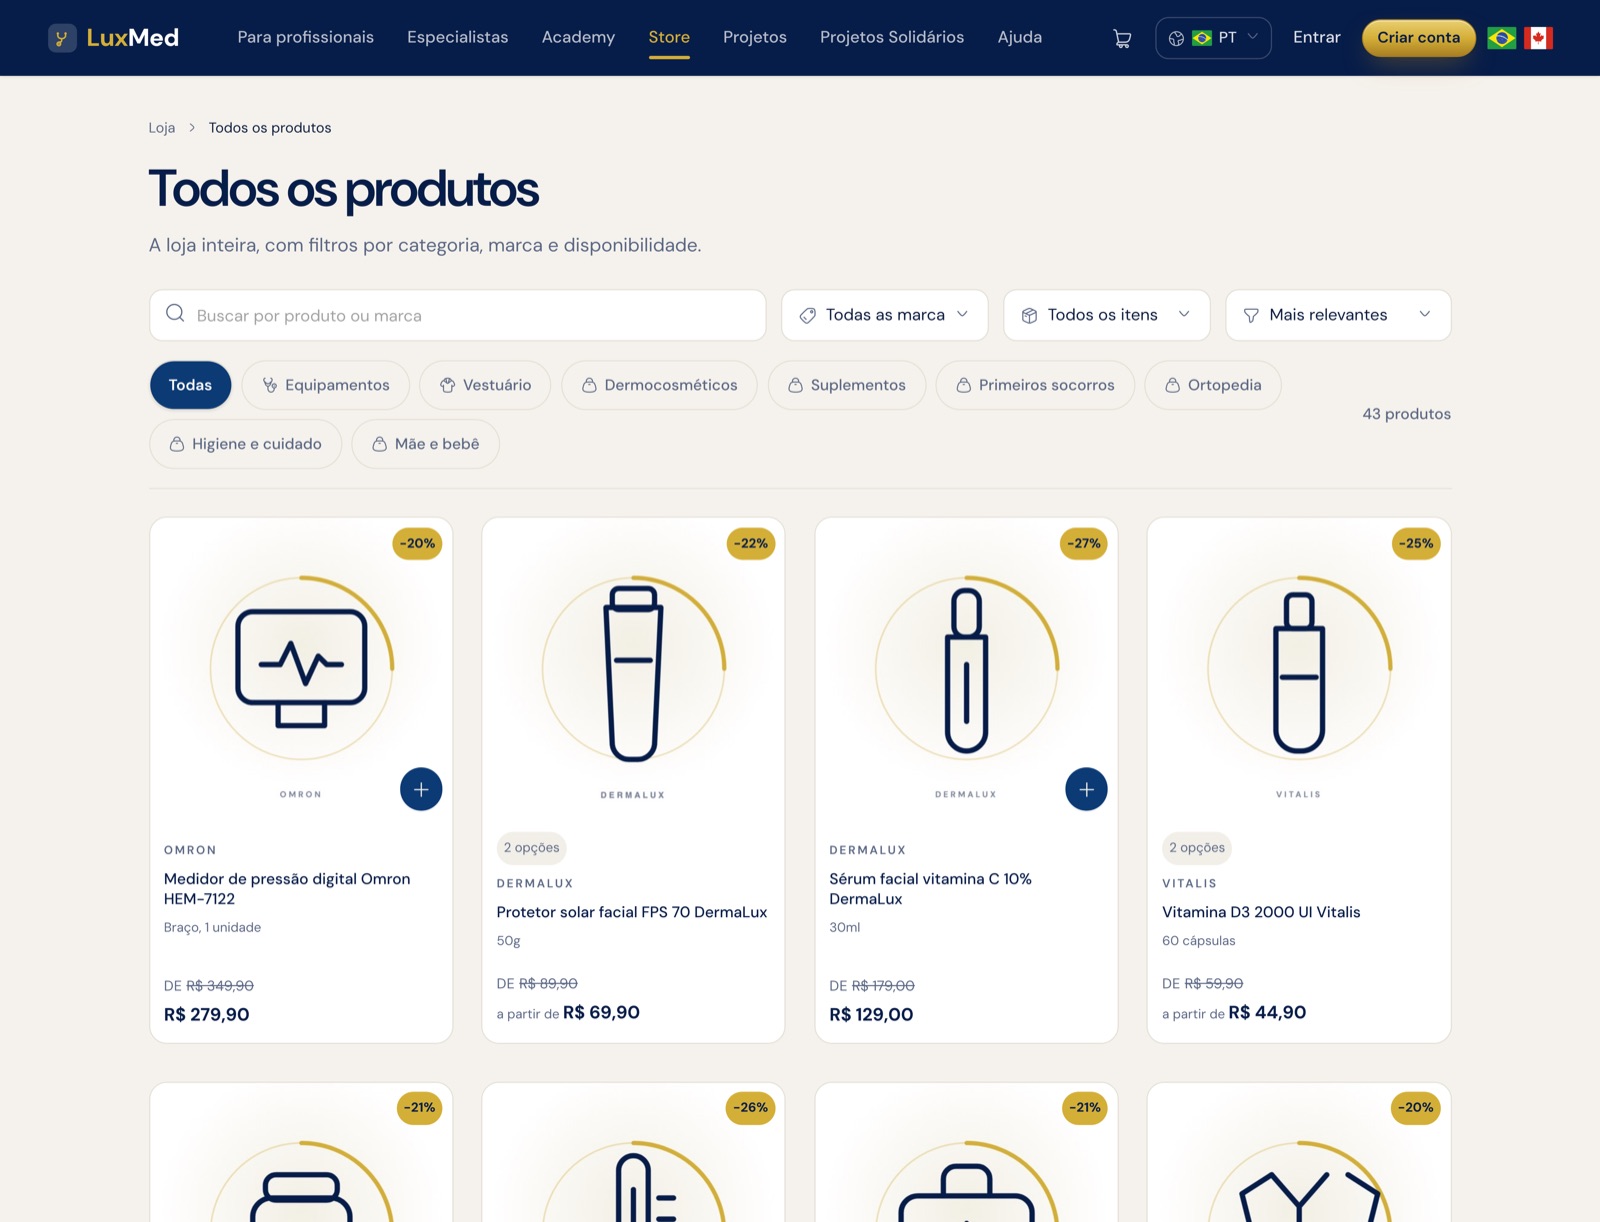Open the Omron monitor product image

301,667
